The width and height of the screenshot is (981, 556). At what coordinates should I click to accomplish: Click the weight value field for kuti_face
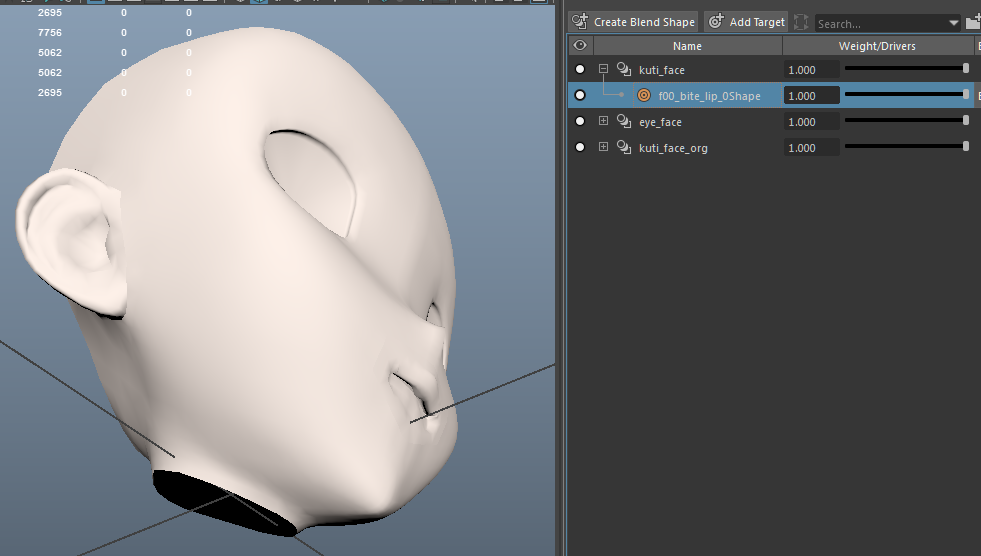811,70
